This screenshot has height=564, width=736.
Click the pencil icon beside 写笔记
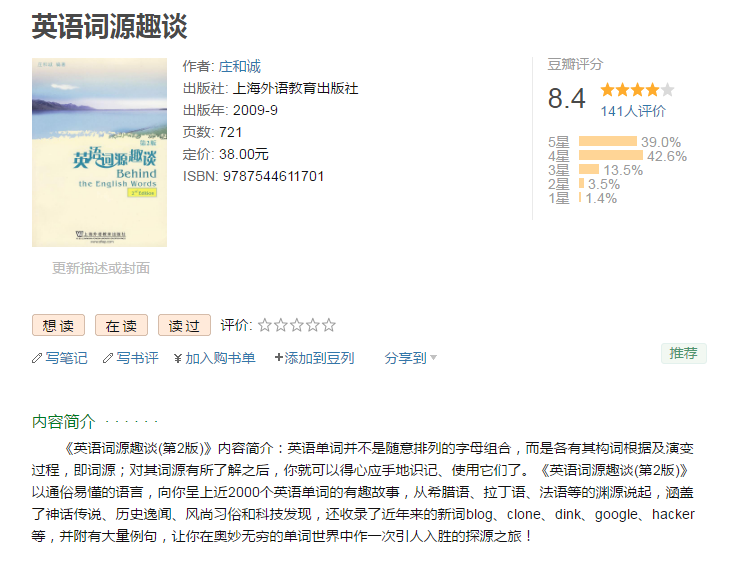point(37,358)
